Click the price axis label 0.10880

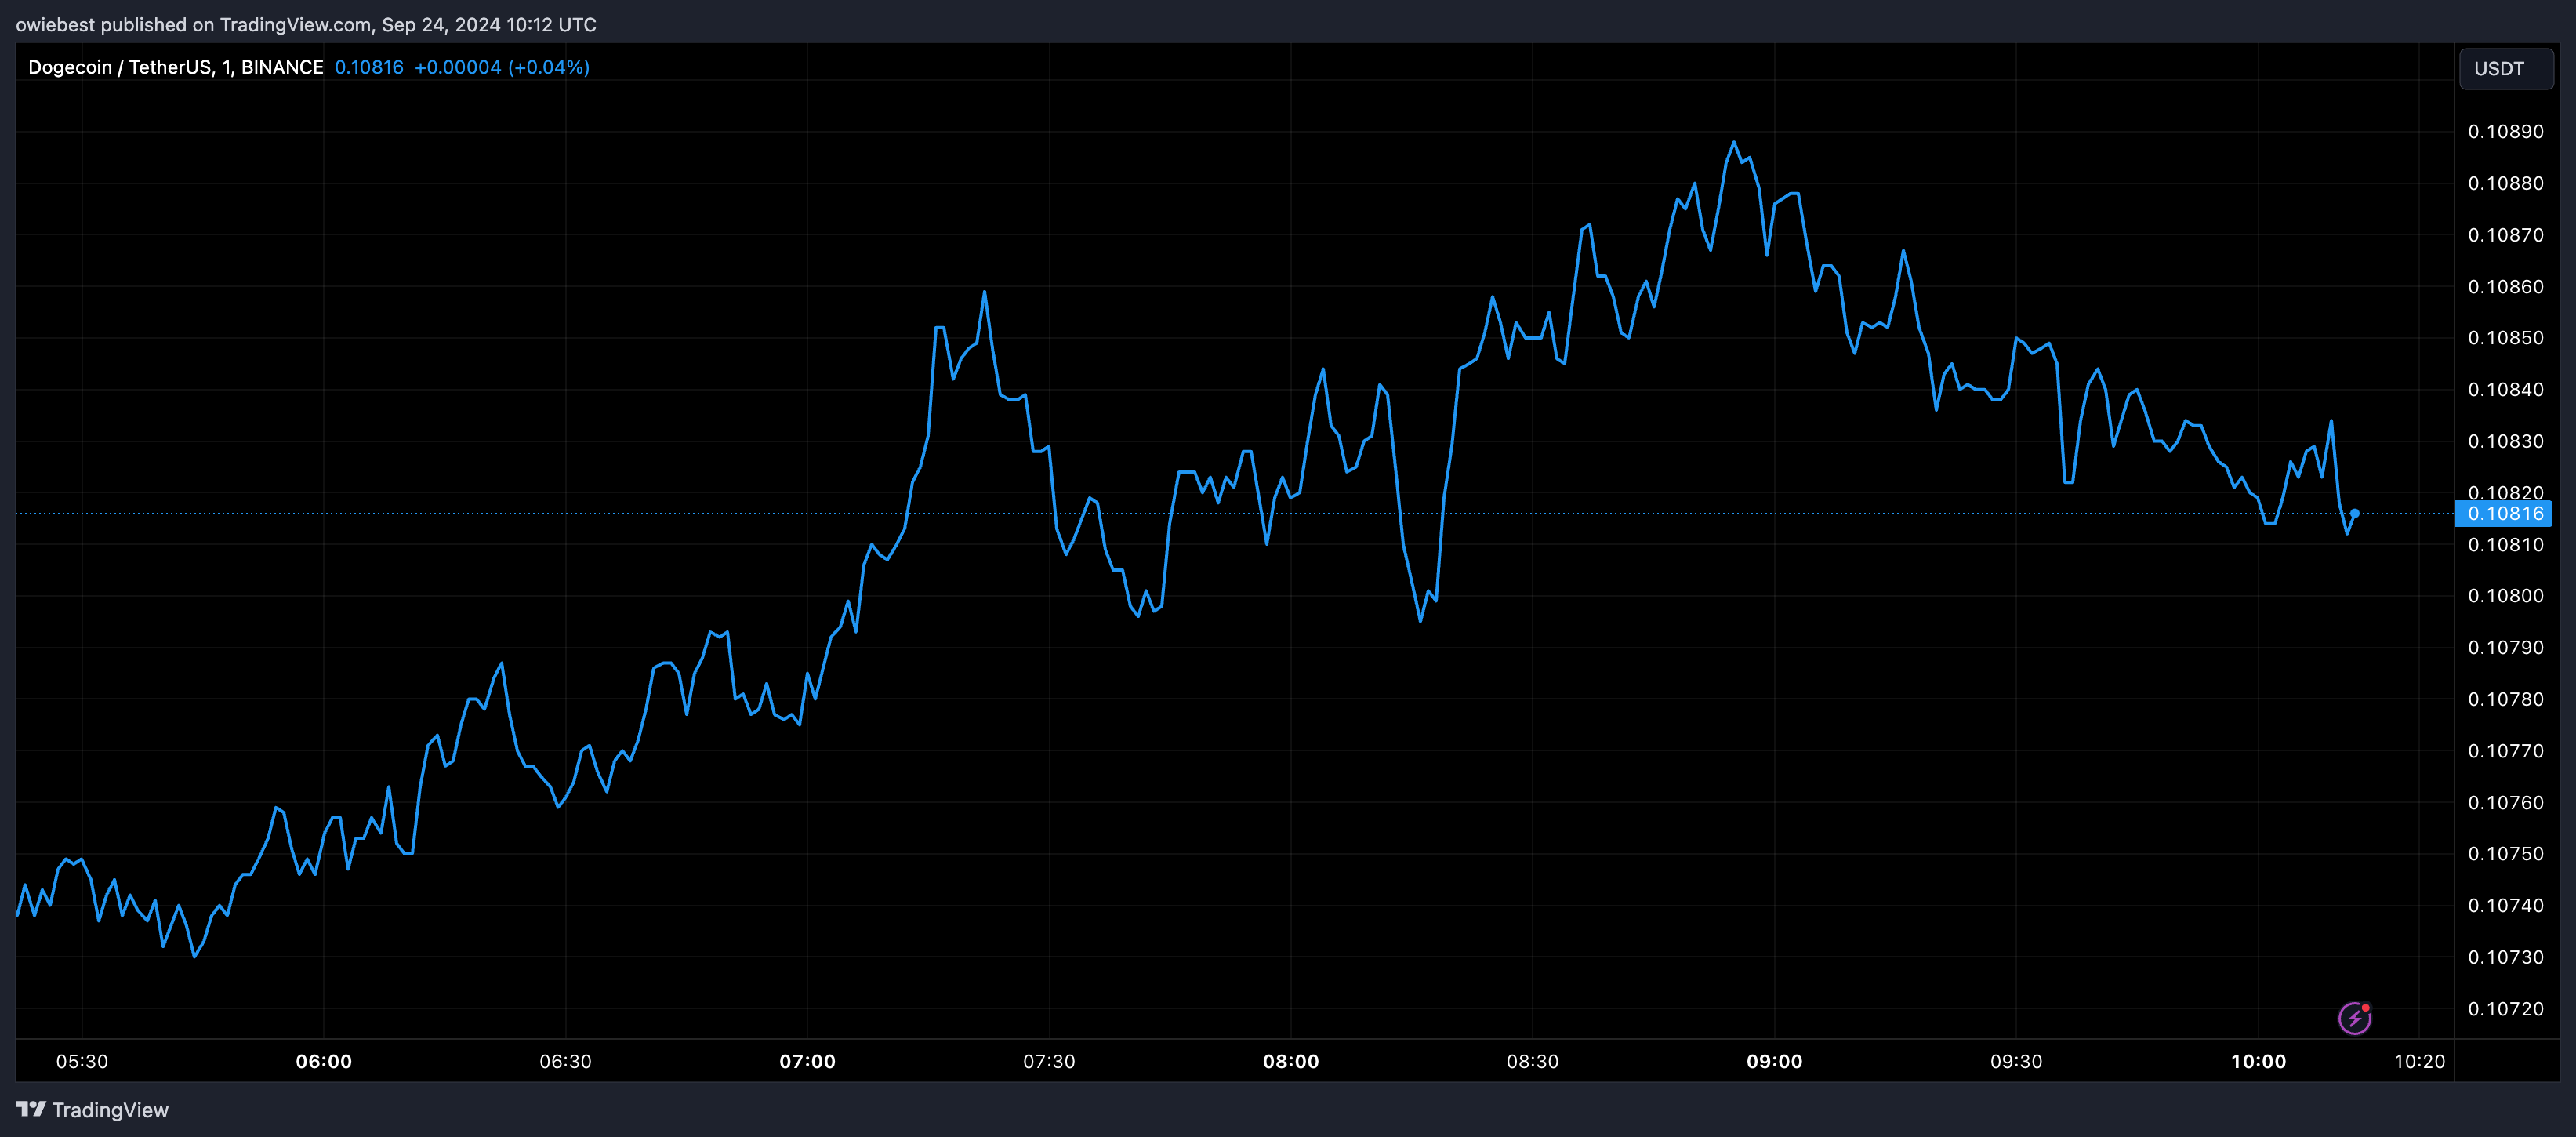click(x=2505, y=183)
